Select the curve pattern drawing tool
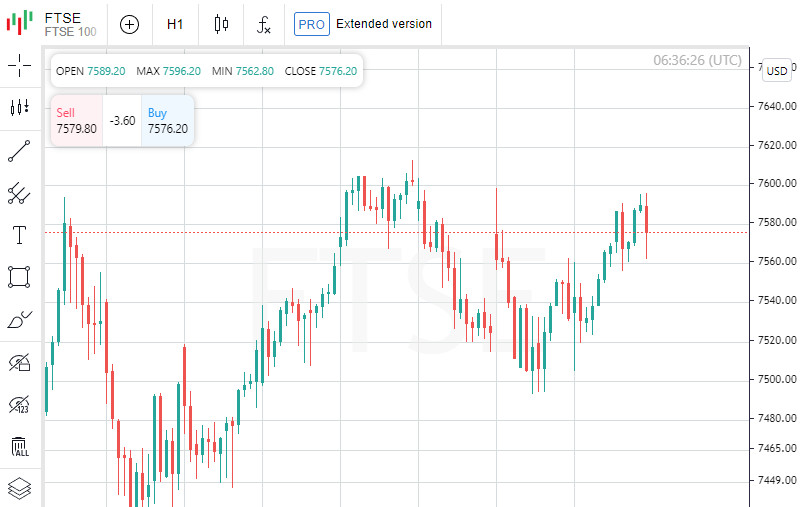806x507 pixels. (20, 320)
